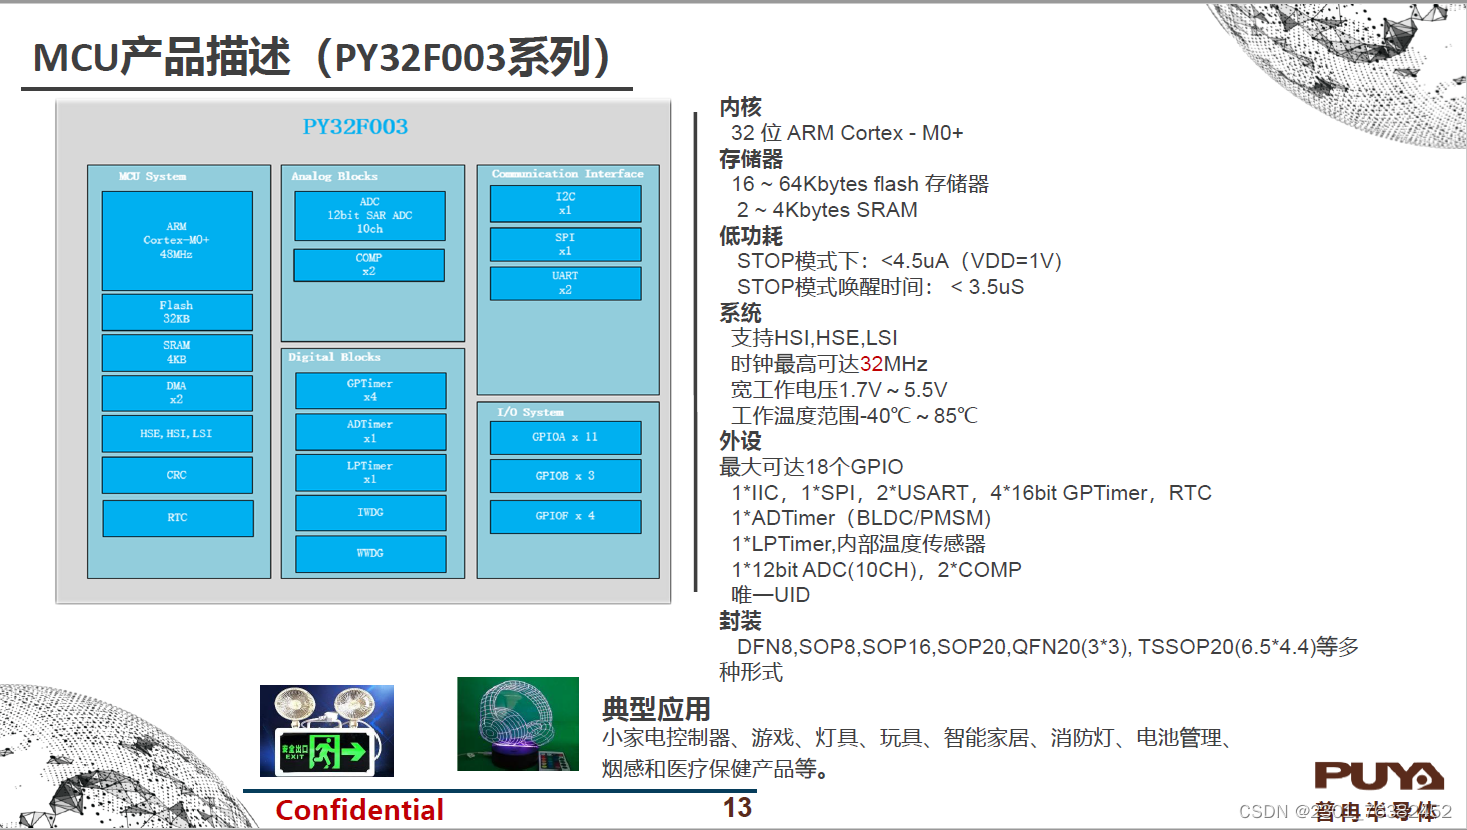Click the 16 ~ 64Kbytes flash line
The width and height of the screenshot is (1467, 830).
(860, 184)
